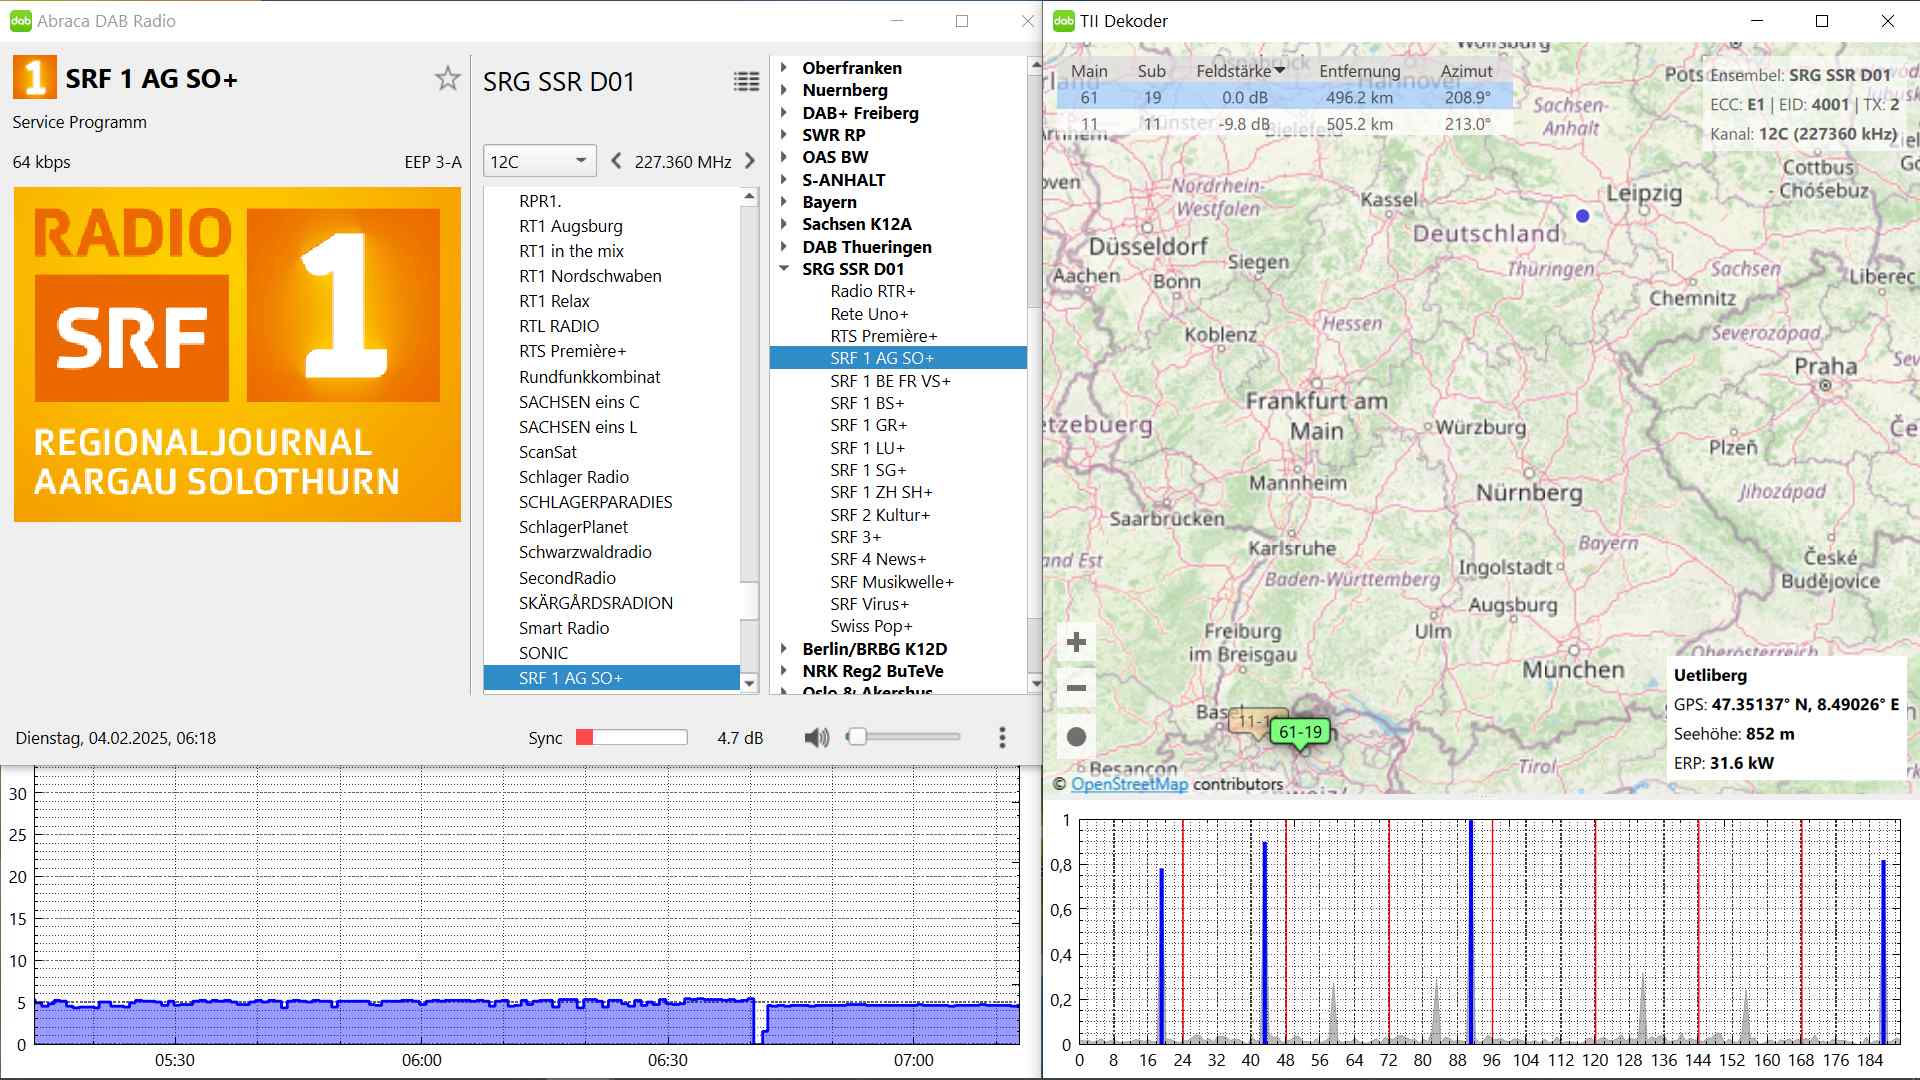Image resolution: width=1920 pixels, height=1080 pixels.
Task: Collapse the SRG SSR D01 ensemble tree
Action: tap(784, 269)
